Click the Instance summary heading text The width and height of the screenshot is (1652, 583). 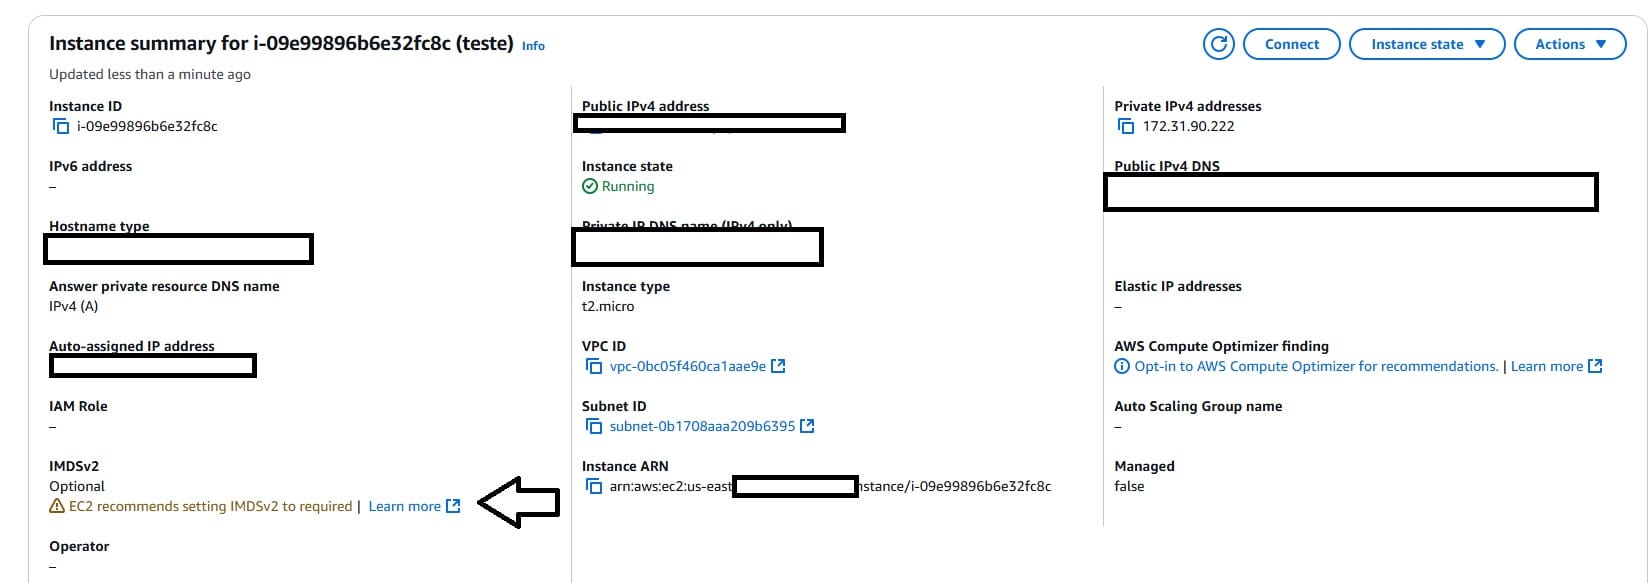pyautogui.click(x=281, y=43)
